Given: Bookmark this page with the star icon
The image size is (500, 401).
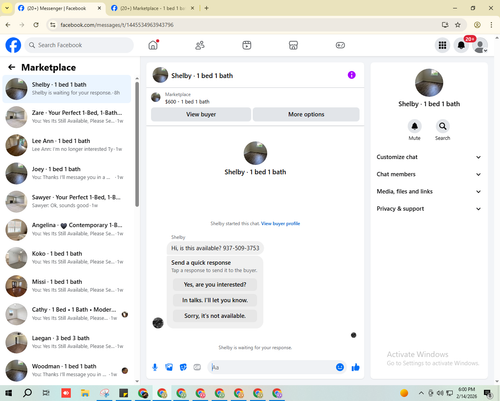Looking at the screenshot, I should click(458, 25).
